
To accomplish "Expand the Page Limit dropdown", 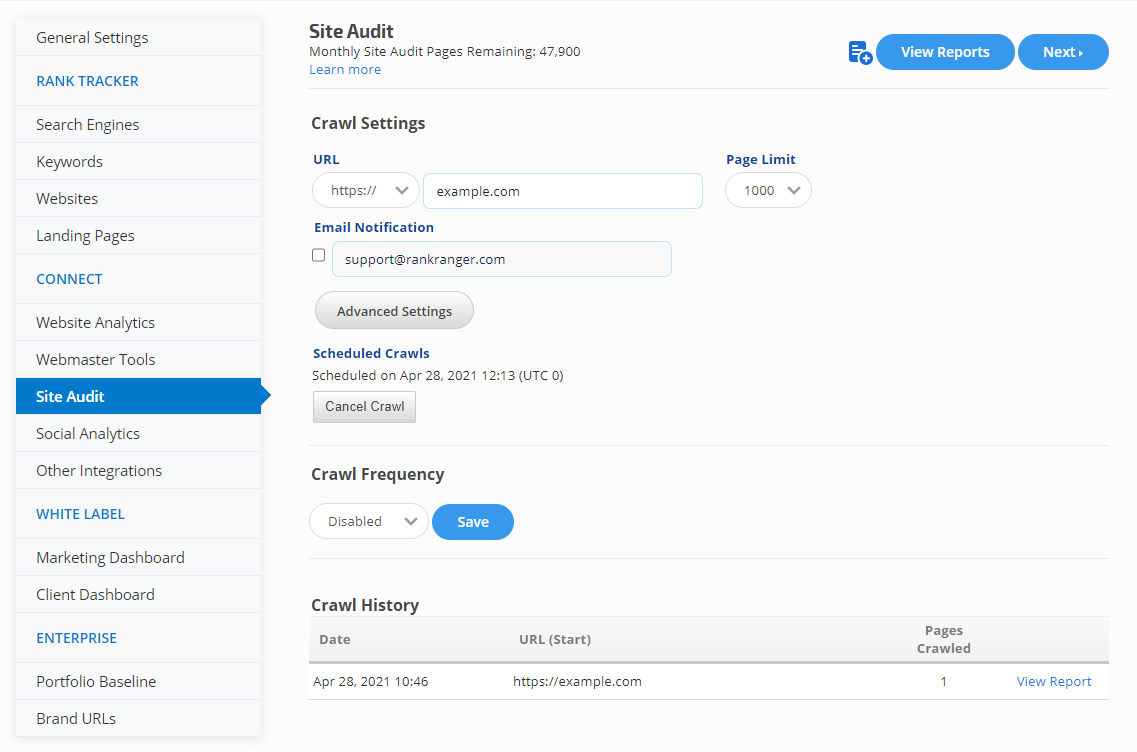I will tap(768, 191).
